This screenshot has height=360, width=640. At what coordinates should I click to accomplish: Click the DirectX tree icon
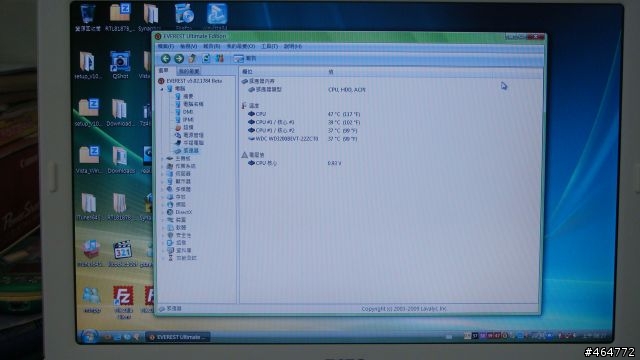tap(170, 212)
